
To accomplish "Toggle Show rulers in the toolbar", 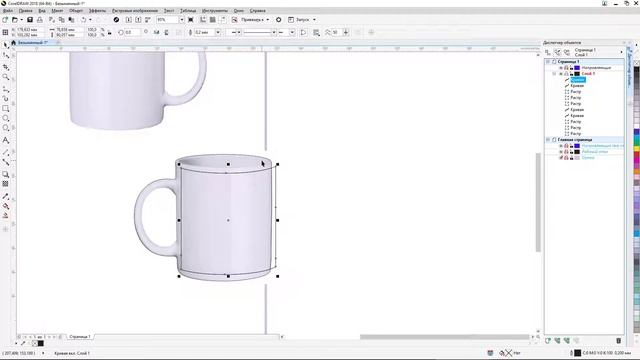I will (203, 20).
